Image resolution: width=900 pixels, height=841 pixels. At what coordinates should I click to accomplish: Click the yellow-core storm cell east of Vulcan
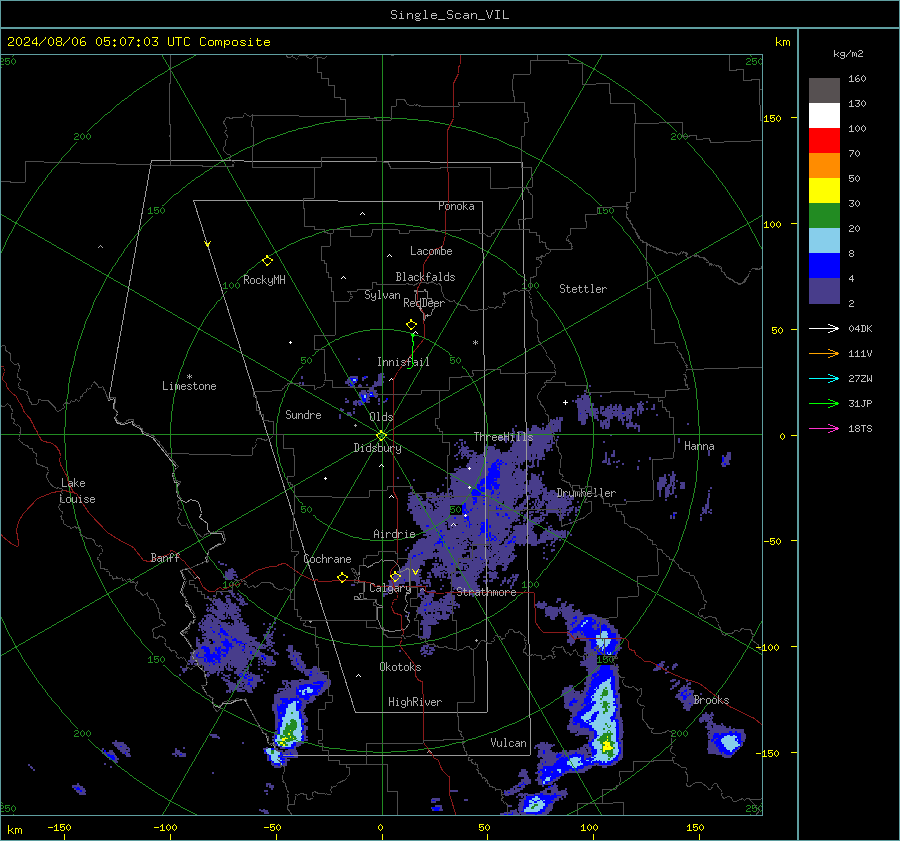pos(606,746)
